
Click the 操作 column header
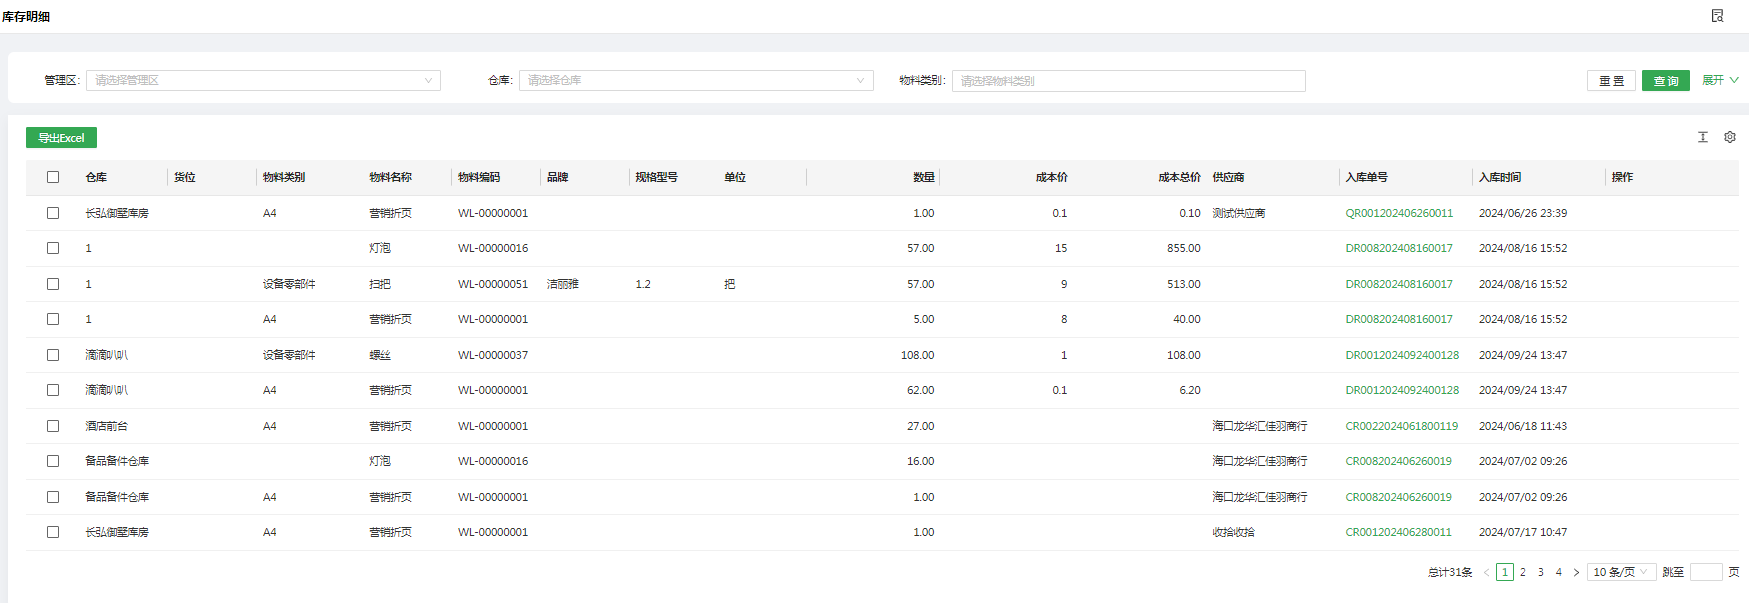click(x=1622, y=177)
